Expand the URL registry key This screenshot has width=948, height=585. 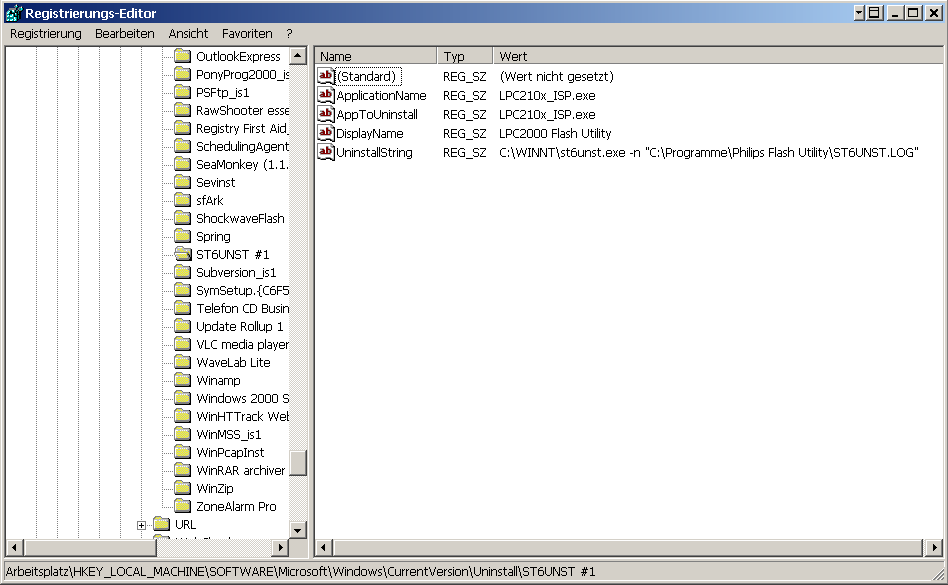point(141,525)
